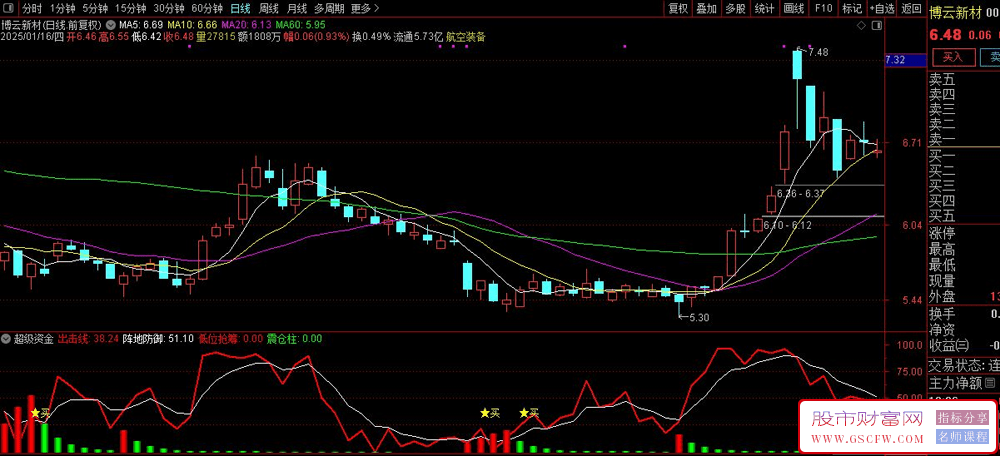Click the 2025/01/16/四 date readout
1000x456 pixels.
click(x=33, y=37)
